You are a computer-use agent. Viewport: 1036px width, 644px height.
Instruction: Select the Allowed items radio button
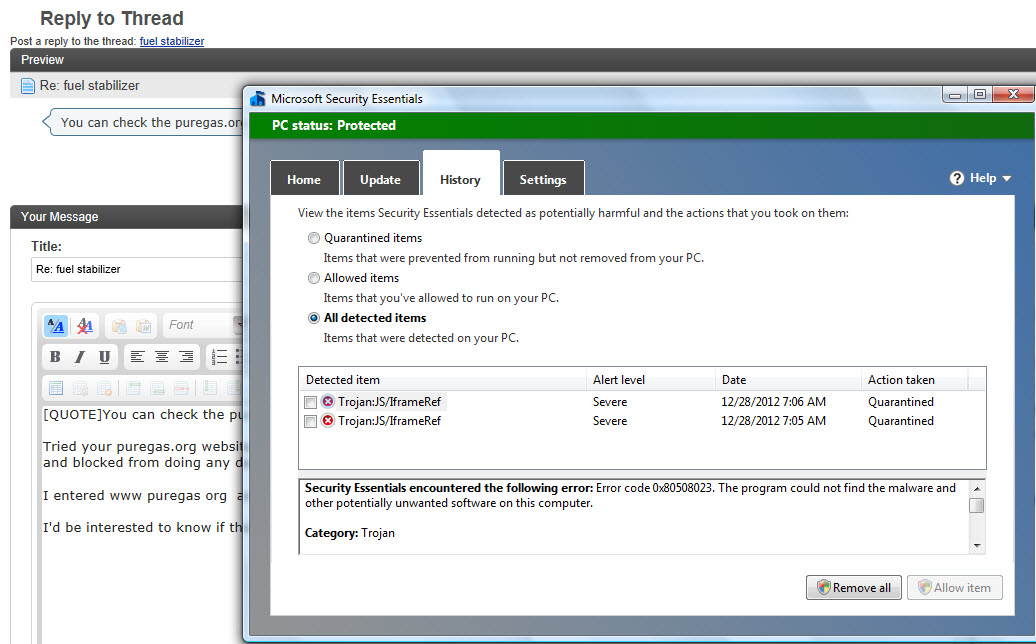(314, 278)
